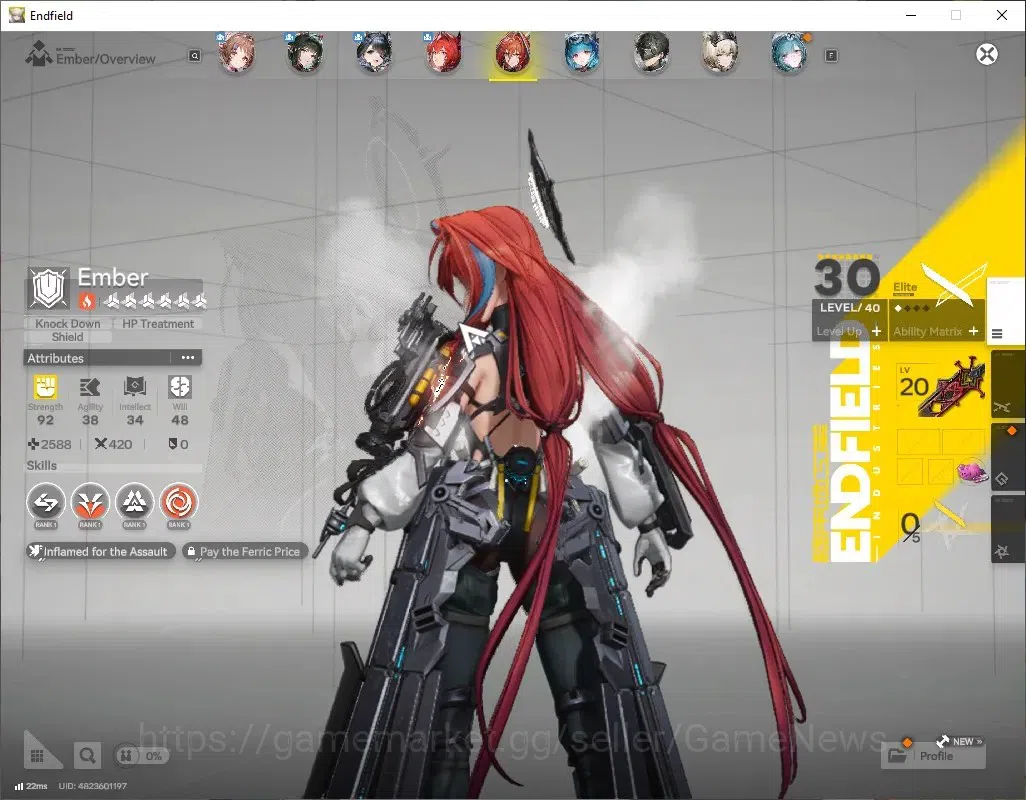
Task: Open the locked Pay the Ferric Price talent
Action: click(245, 551)
